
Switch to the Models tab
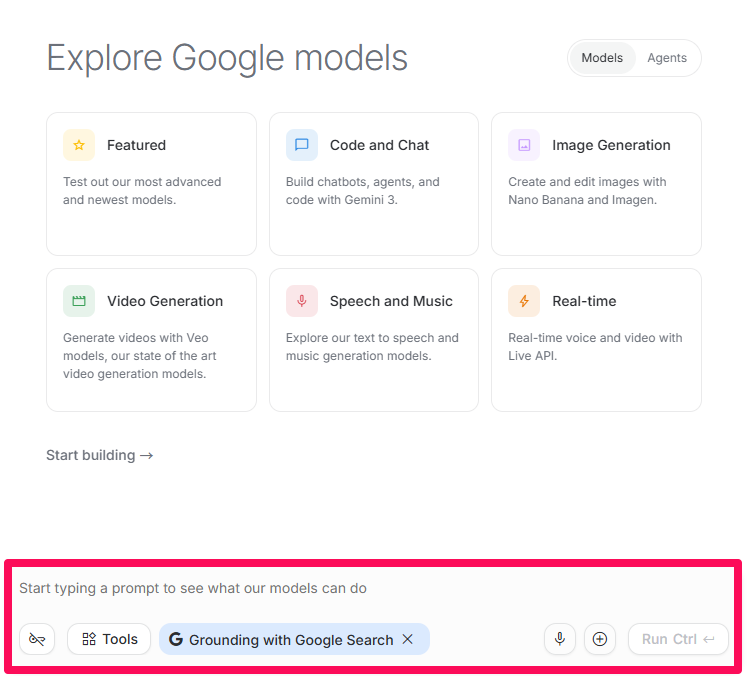(602, 58)
